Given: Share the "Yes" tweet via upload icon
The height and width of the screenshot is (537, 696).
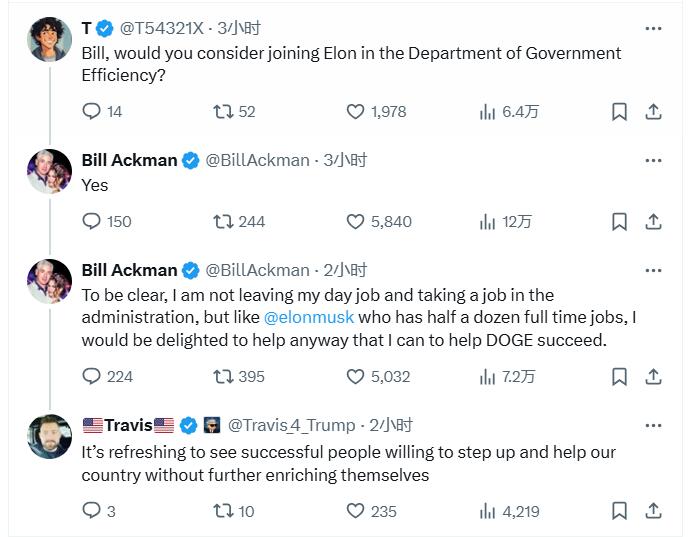Looking at the screenshot, I should click(x=653, y=221).
